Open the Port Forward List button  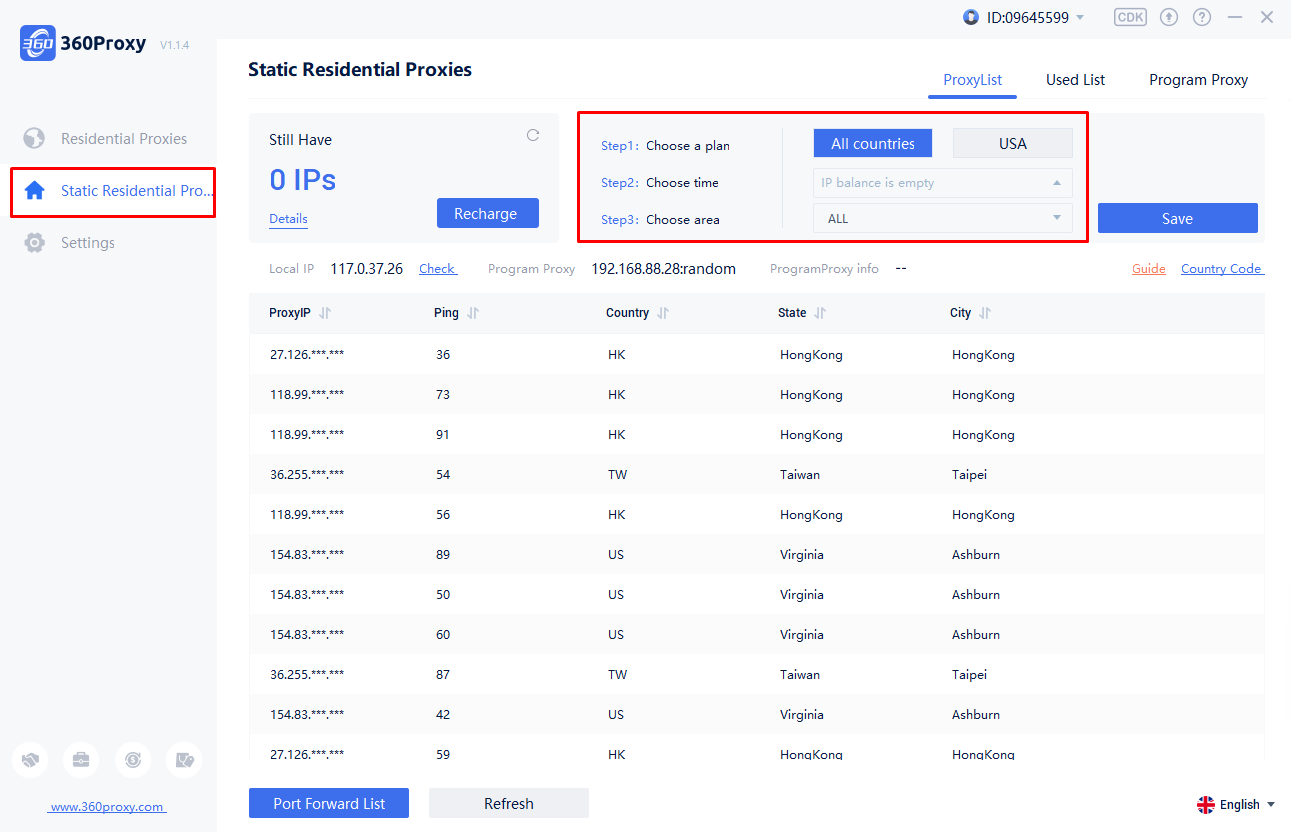[x=329, y=803]
